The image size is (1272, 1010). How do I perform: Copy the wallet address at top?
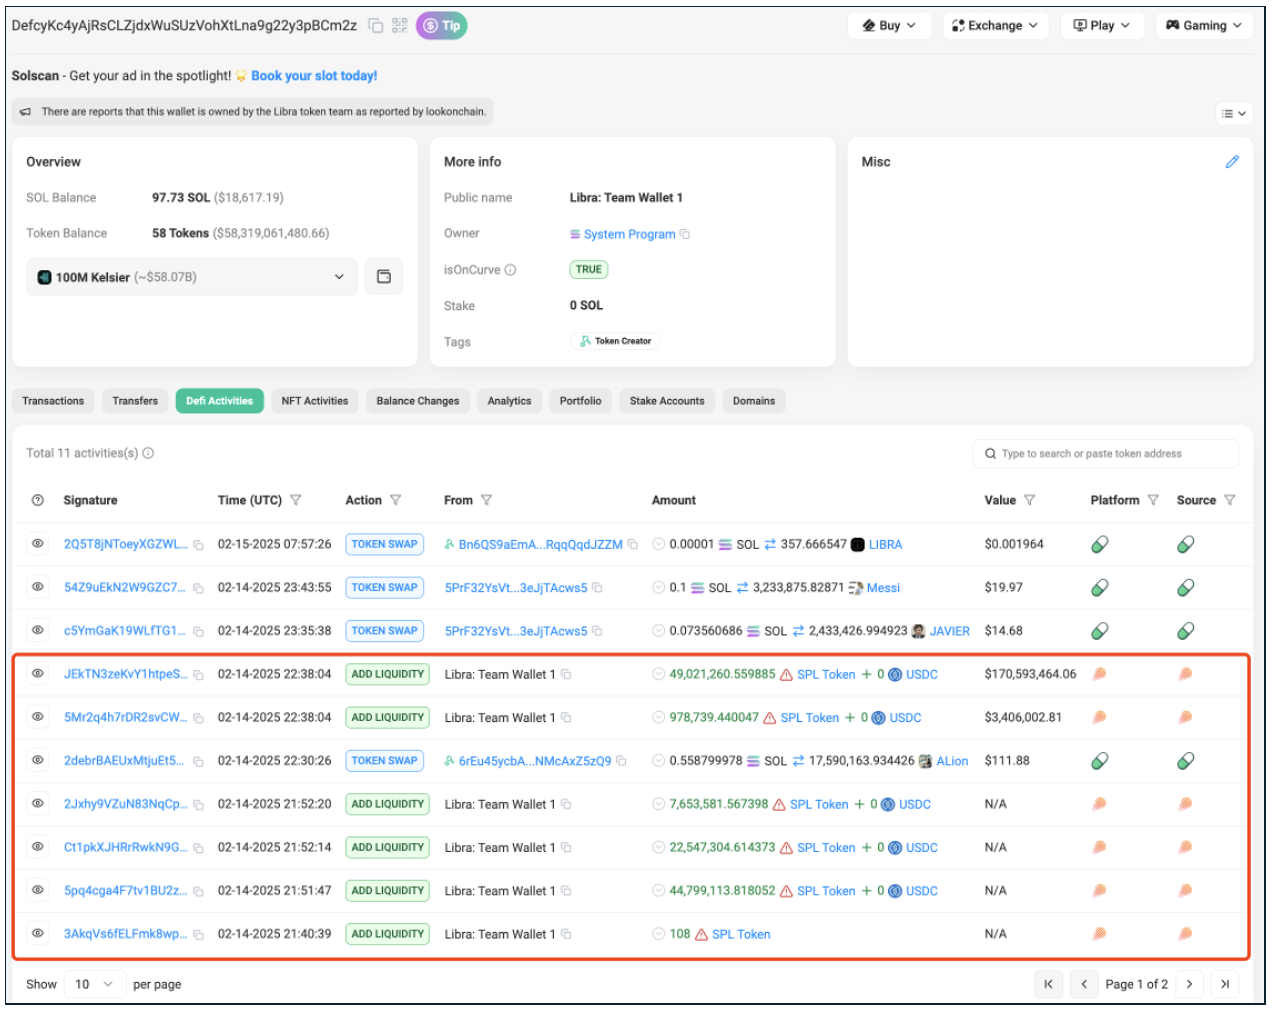tap(376, 26)
